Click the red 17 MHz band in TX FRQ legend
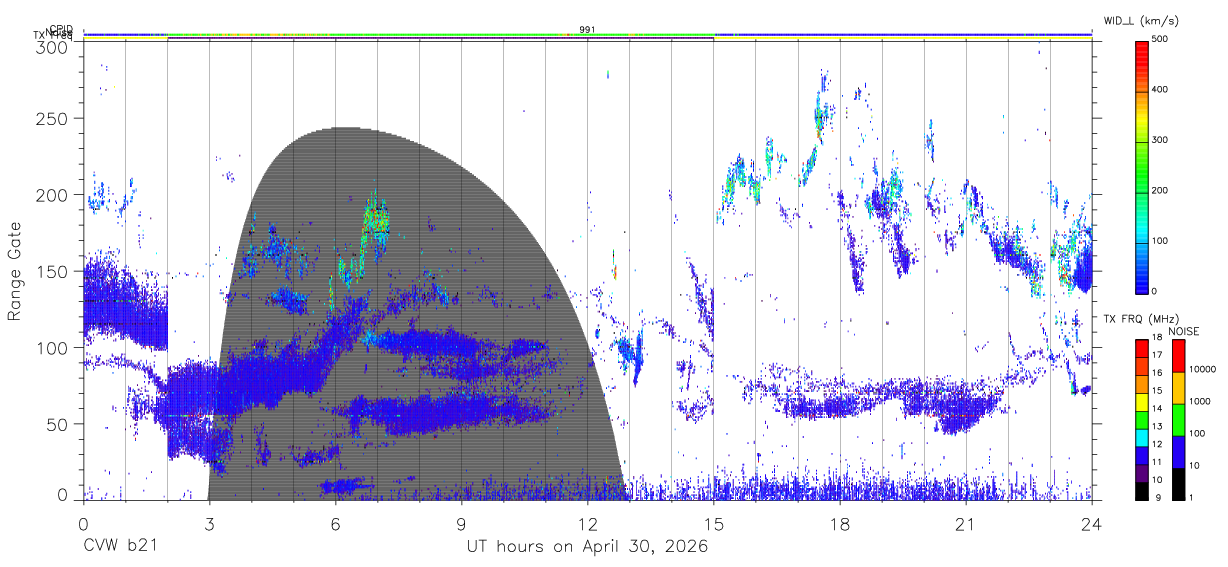The image size is (1228, 567). tap(1141, 349)
